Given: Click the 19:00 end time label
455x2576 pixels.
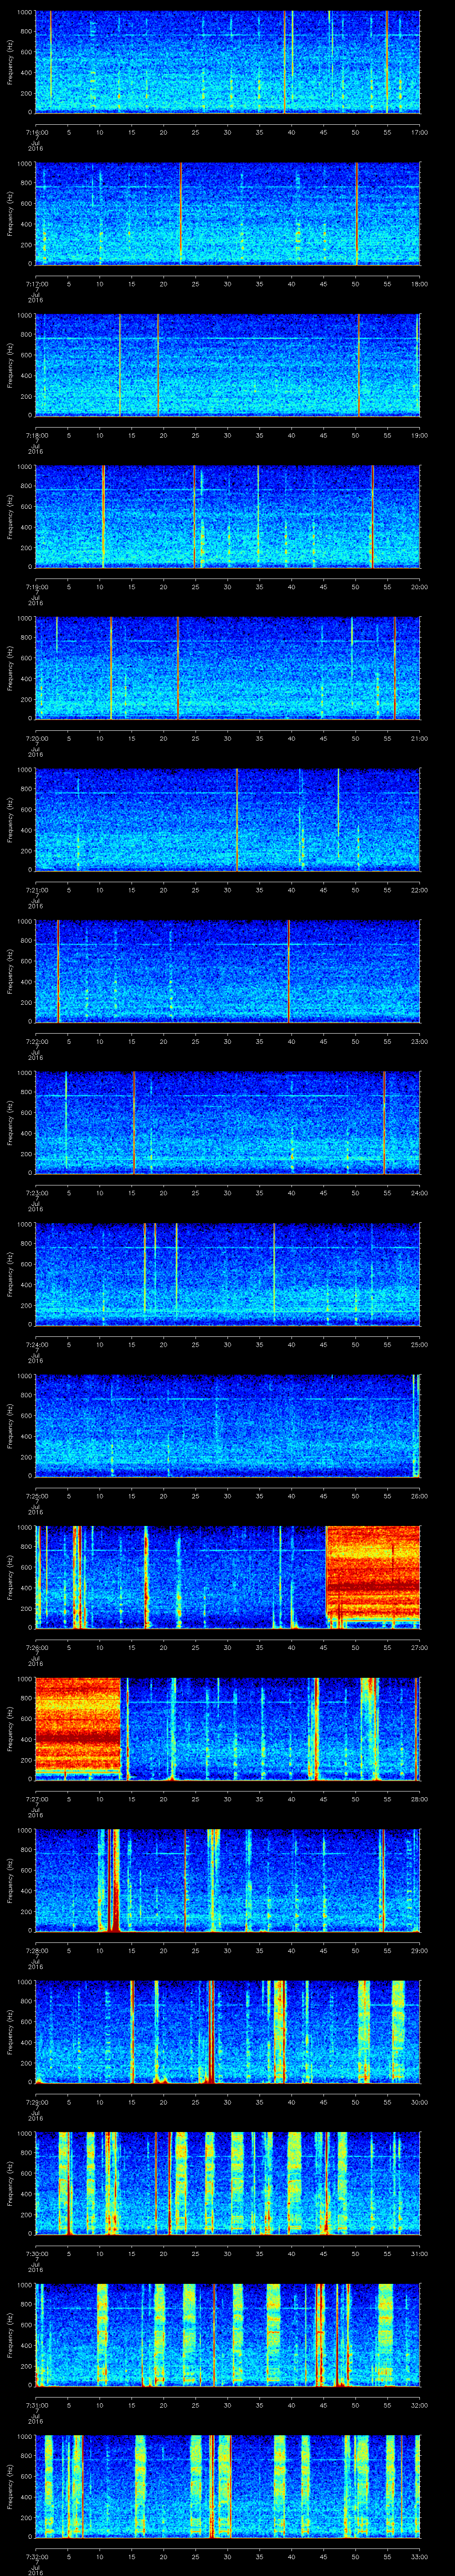Looking at the screenshot, I should [x=419, y=435].
